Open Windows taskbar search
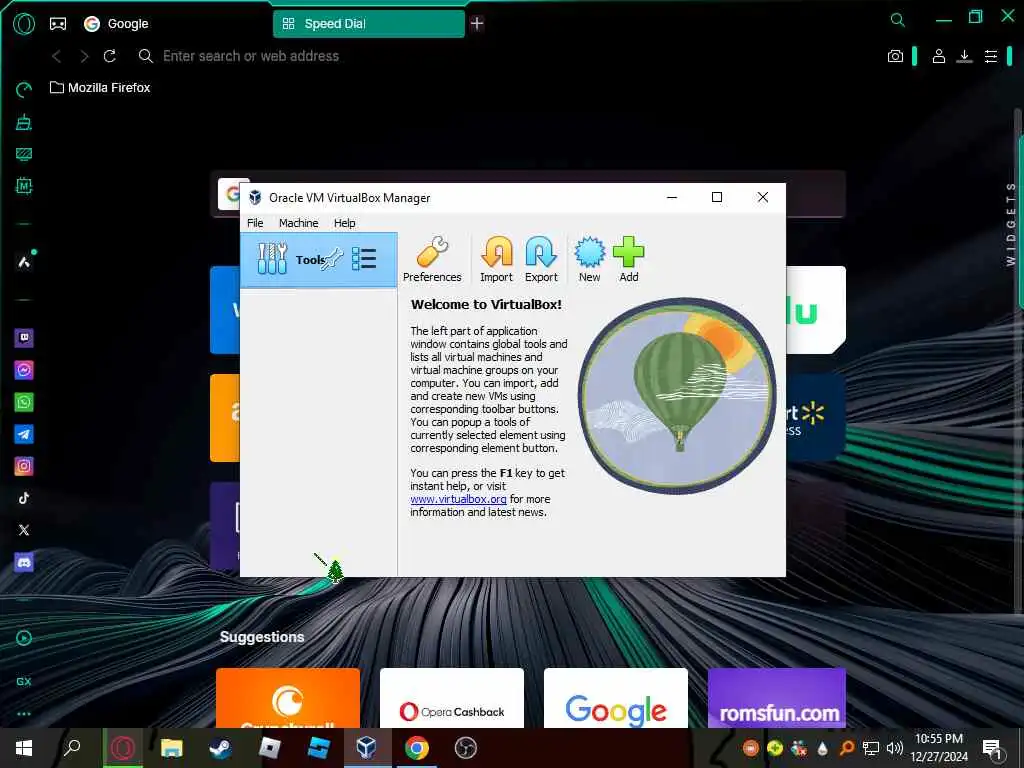 point(72,748)
